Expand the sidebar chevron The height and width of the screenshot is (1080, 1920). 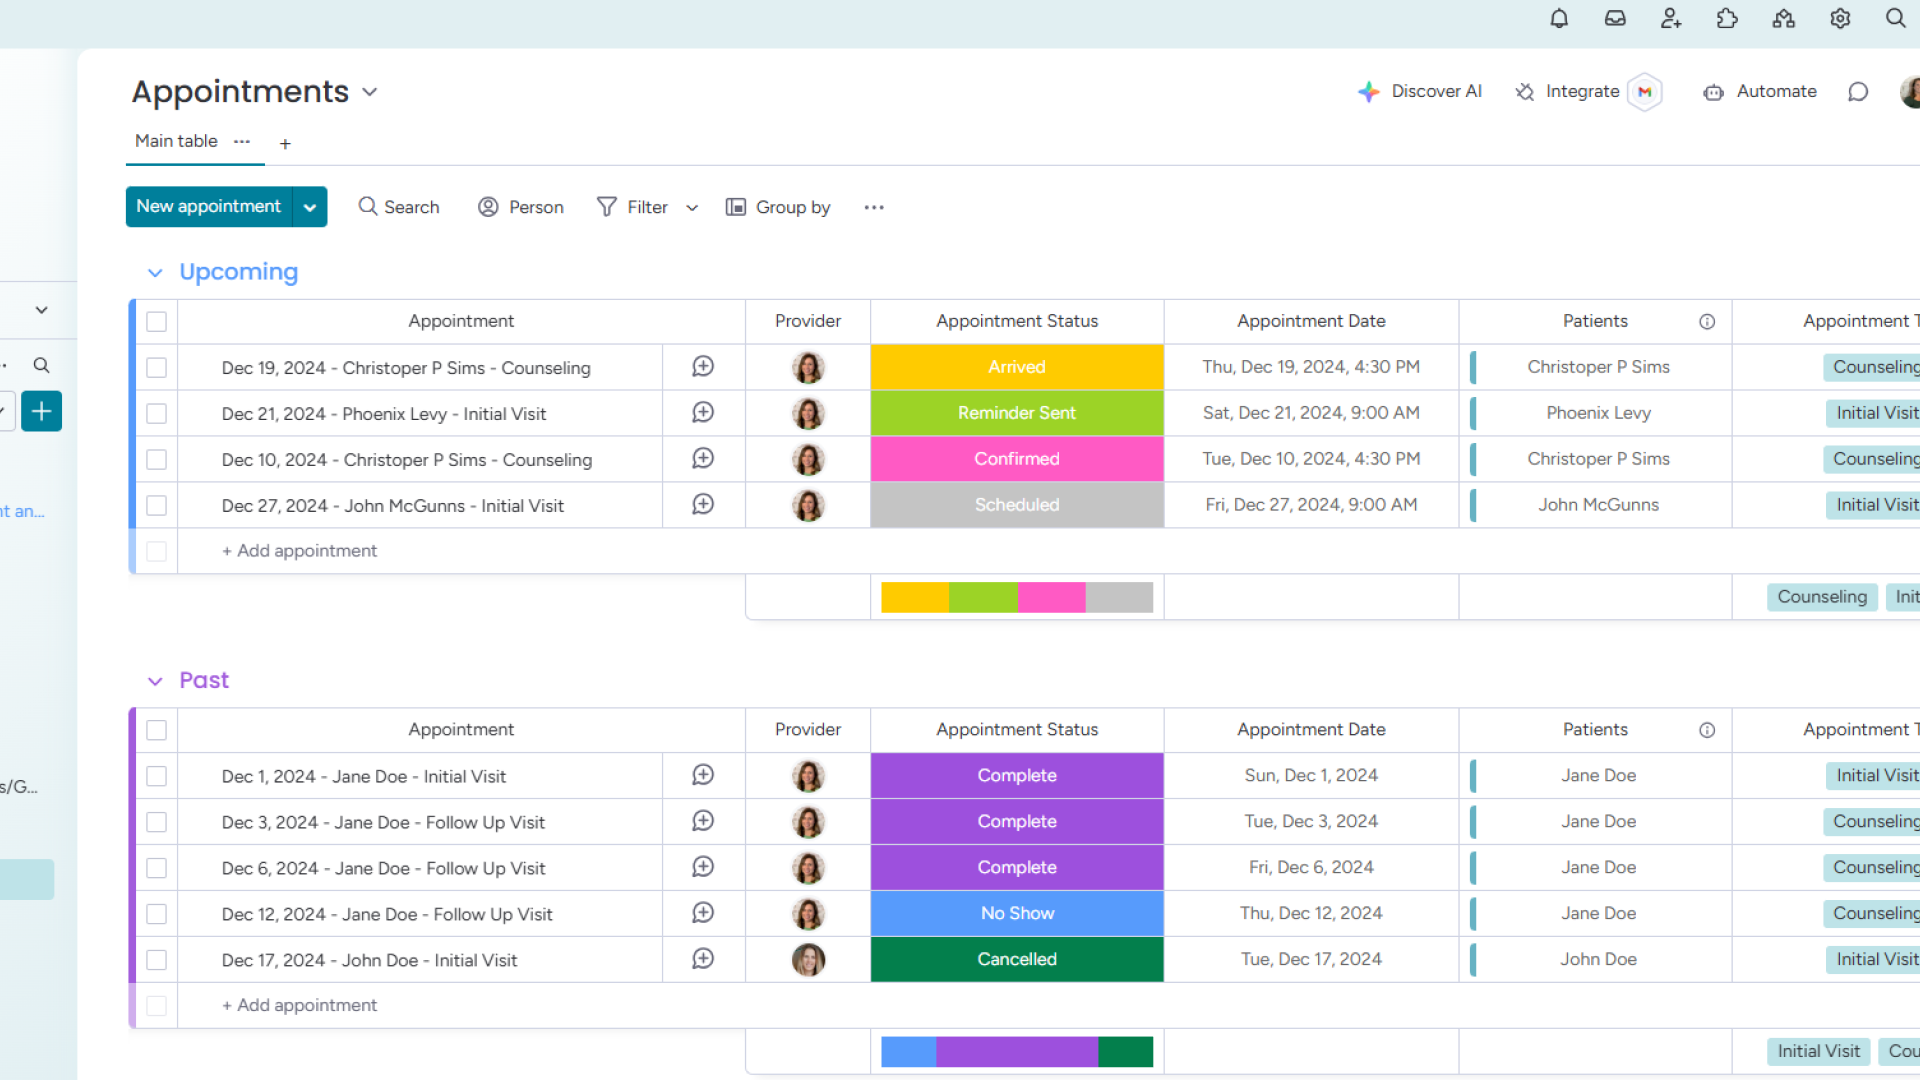[x=41, y=310]
